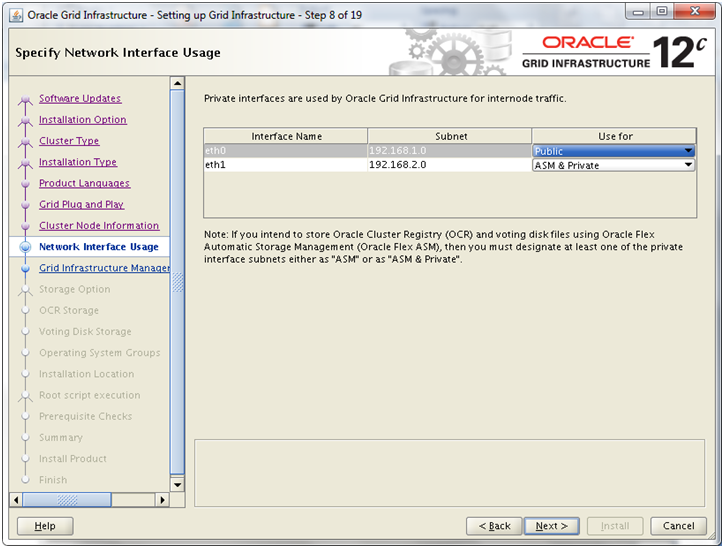Close the Oracle Grid Infrastructure window
The width and height of the screenshot is (724, 548).
coord(694,12)
